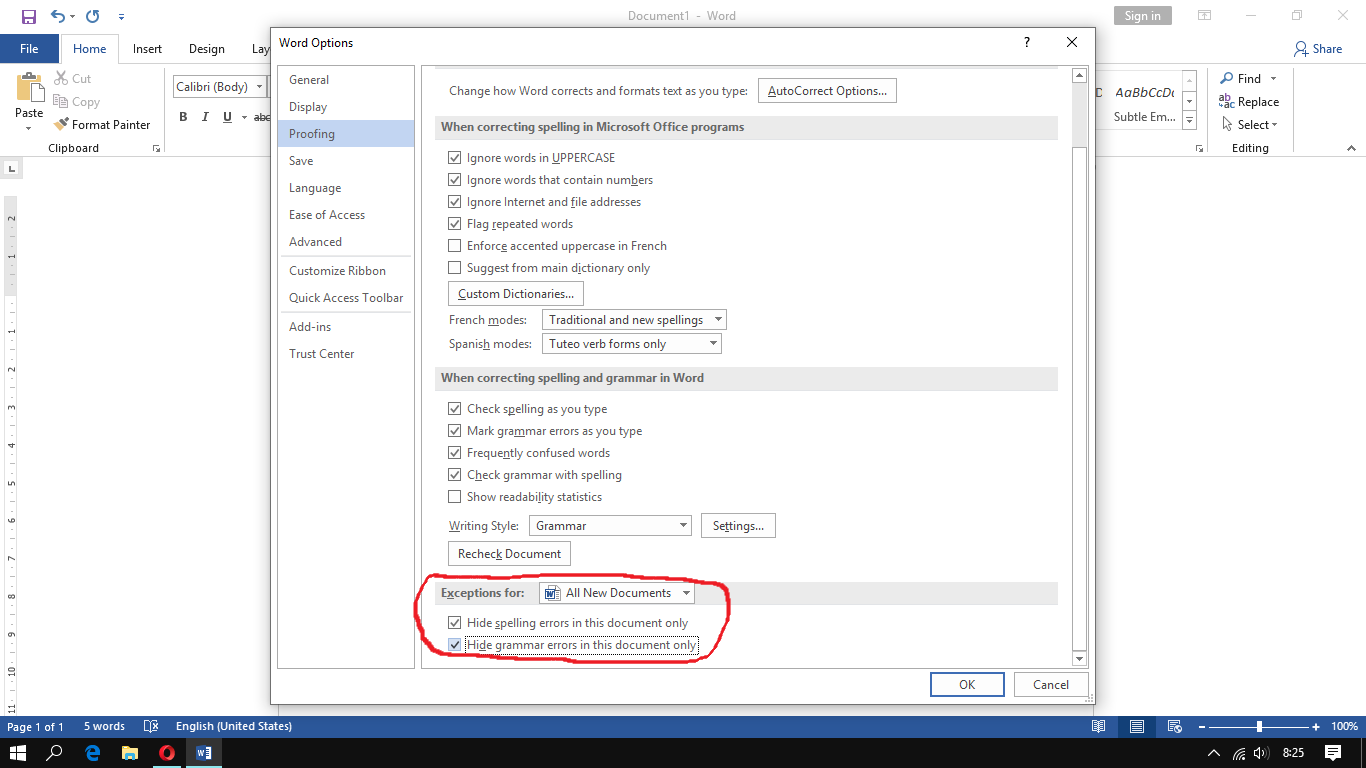Open Opera browser from the taskbar

167,753
